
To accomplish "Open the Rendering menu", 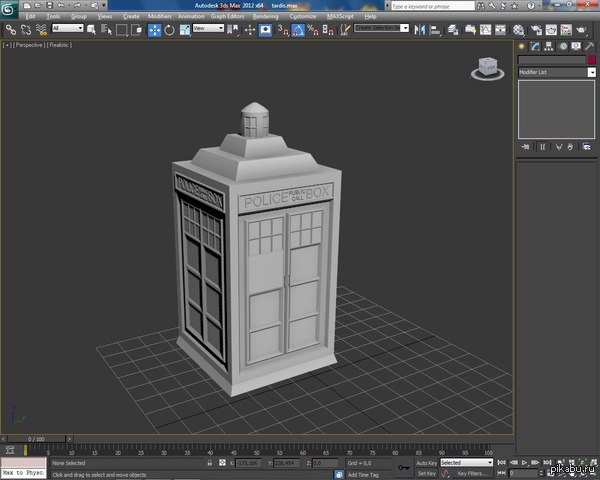I will [x=266, y=16].
